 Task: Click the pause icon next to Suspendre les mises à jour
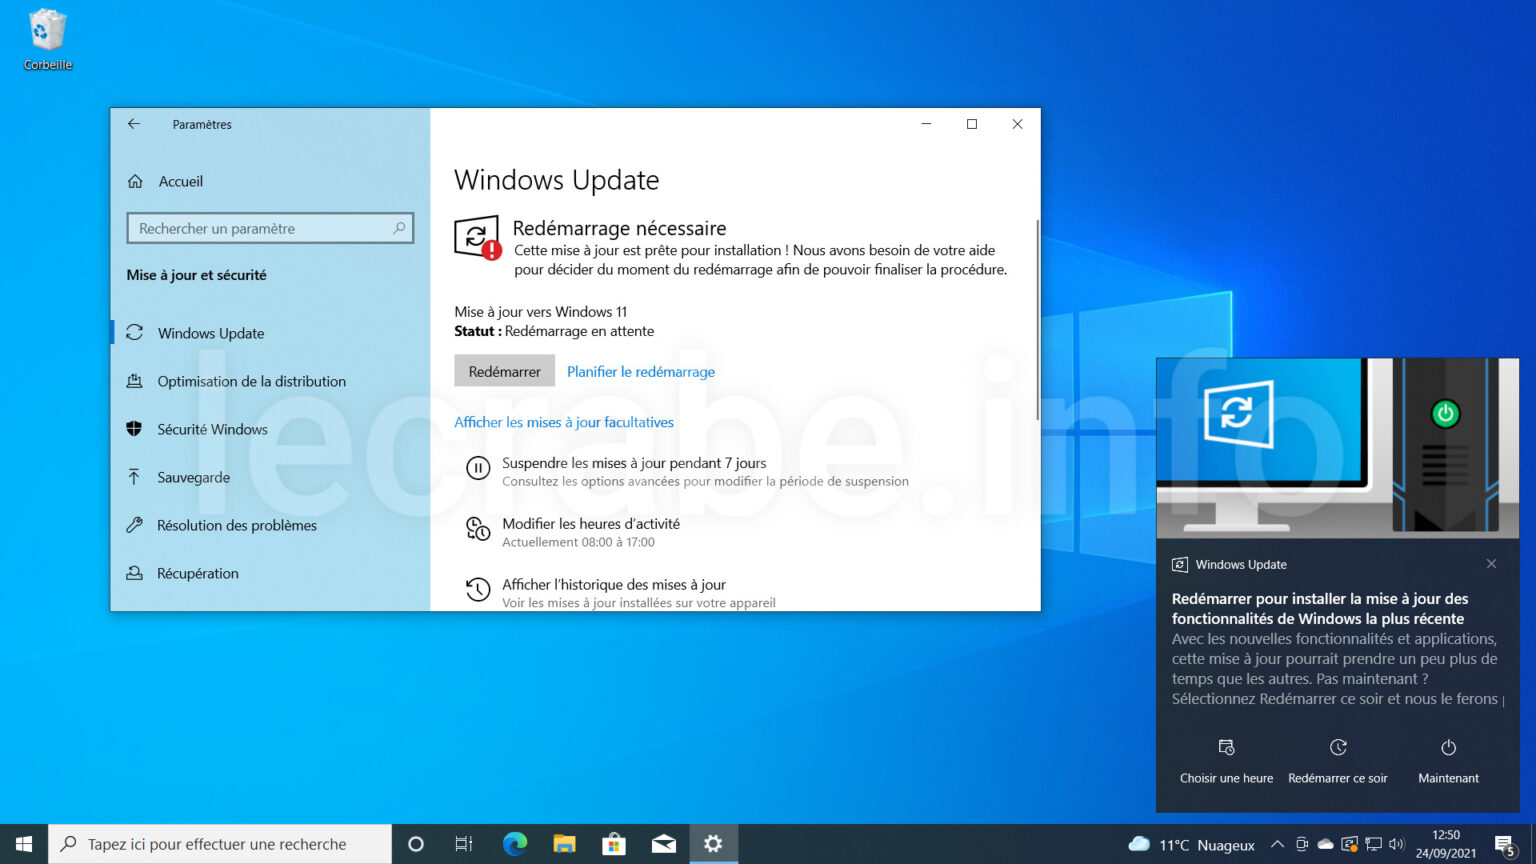pyautogui.click(x=477, y=468)
